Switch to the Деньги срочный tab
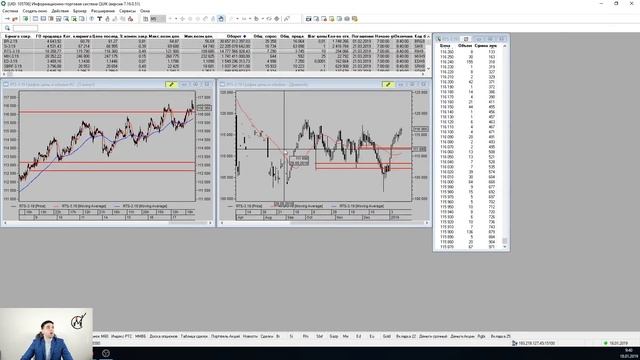 point(433,336)
